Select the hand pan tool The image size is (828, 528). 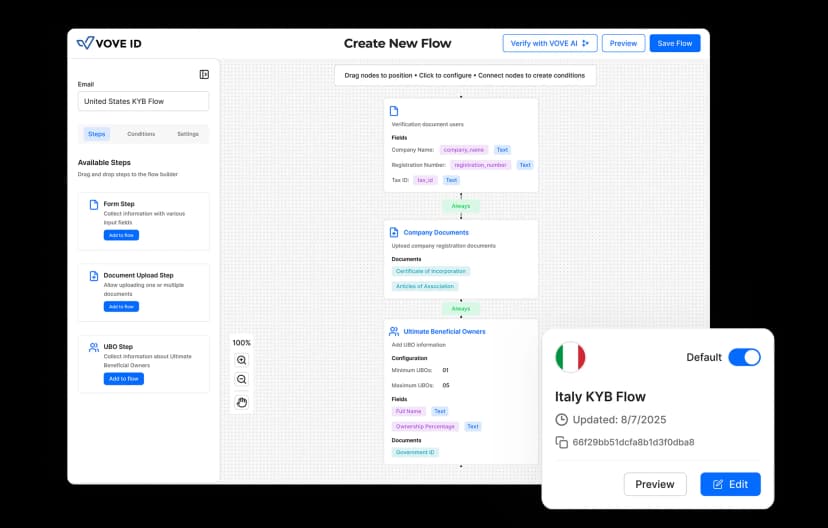[241, 402]
